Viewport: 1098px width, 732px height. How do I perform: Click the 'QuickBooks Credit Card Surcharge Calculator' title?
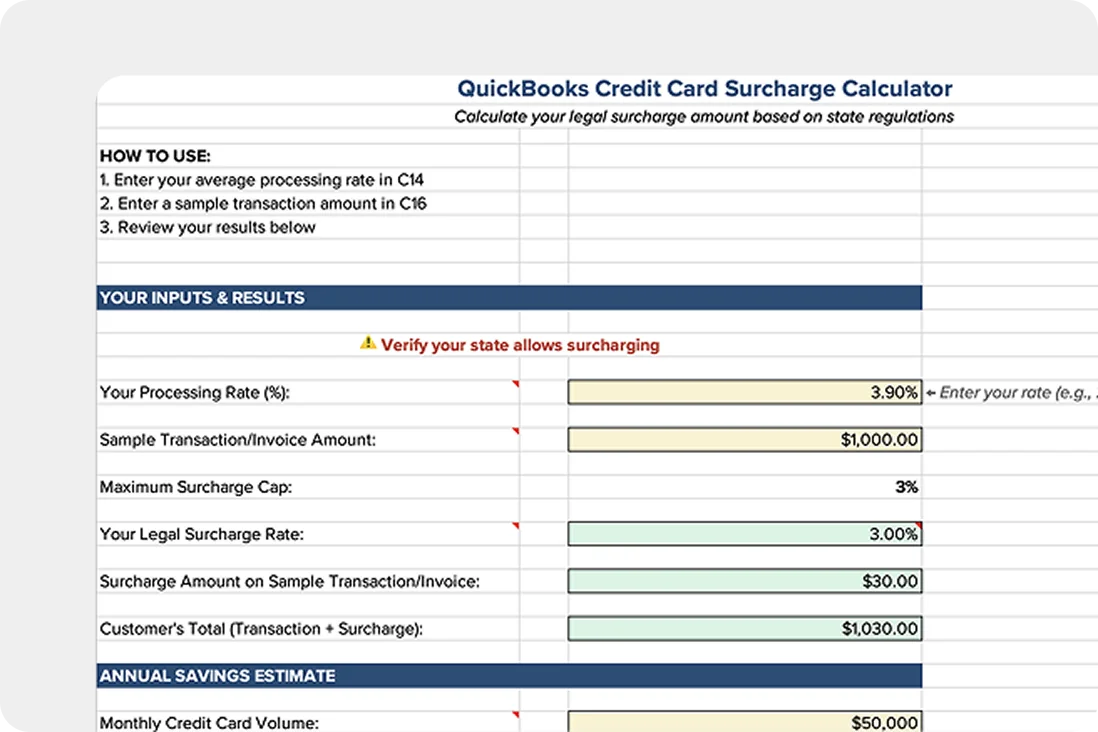[x=704, y=89]
